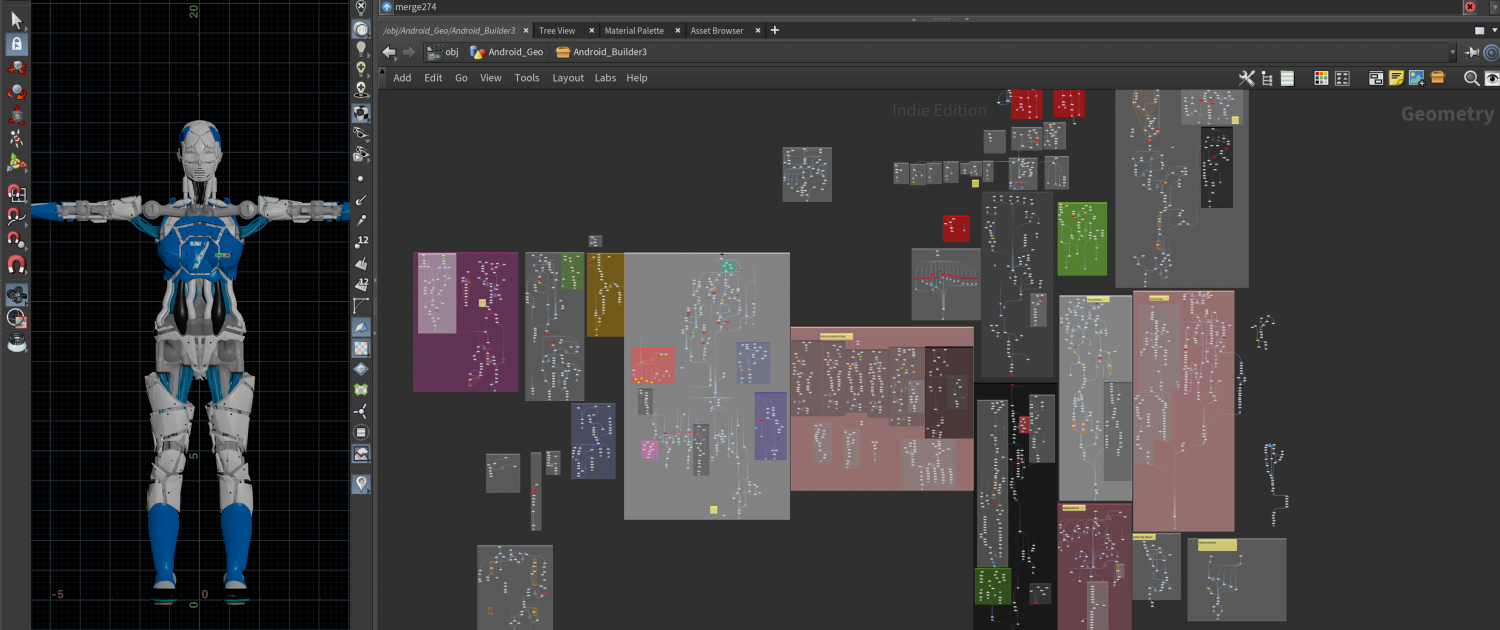Screen dimensions: 1500x630
Task: Enable grid snapping magnet icon
Action: click(x=17, y=192)
